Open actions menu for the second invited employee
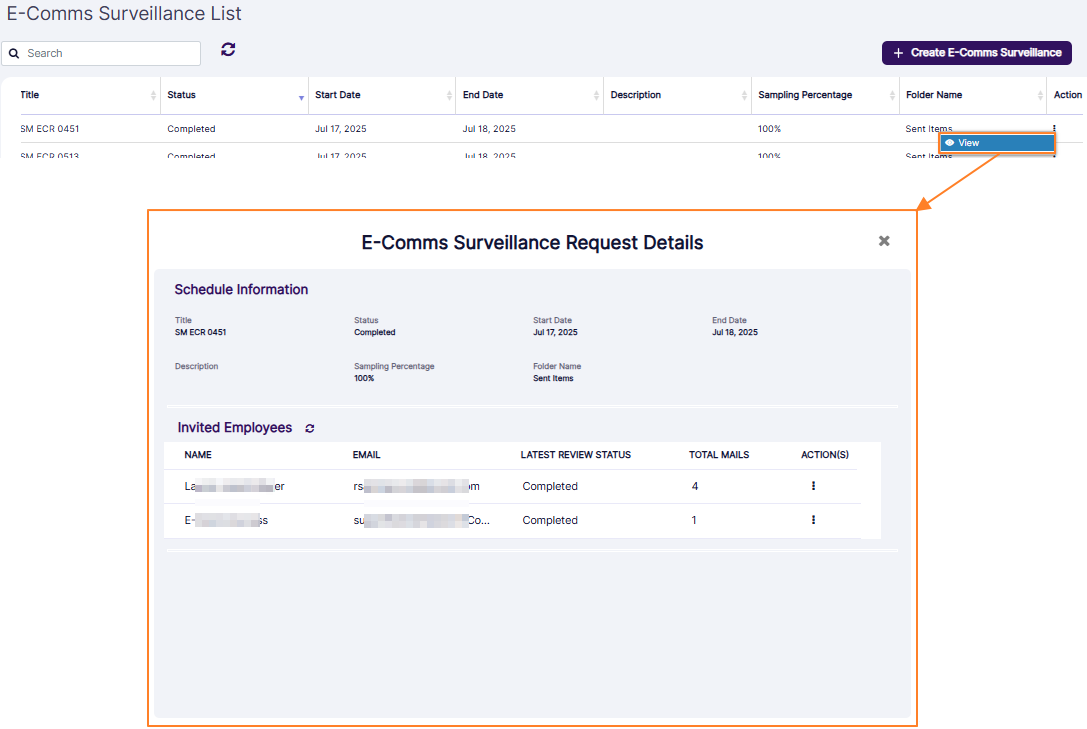The height and width of the screenshot is (729, 1087). [813, 519]
